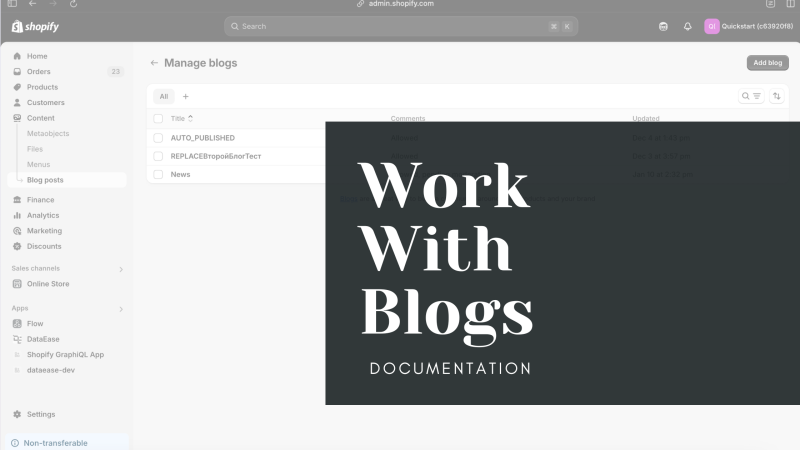Toggle the browser sidebar icon
Screen dimensions: 800x450
[12, 4]
